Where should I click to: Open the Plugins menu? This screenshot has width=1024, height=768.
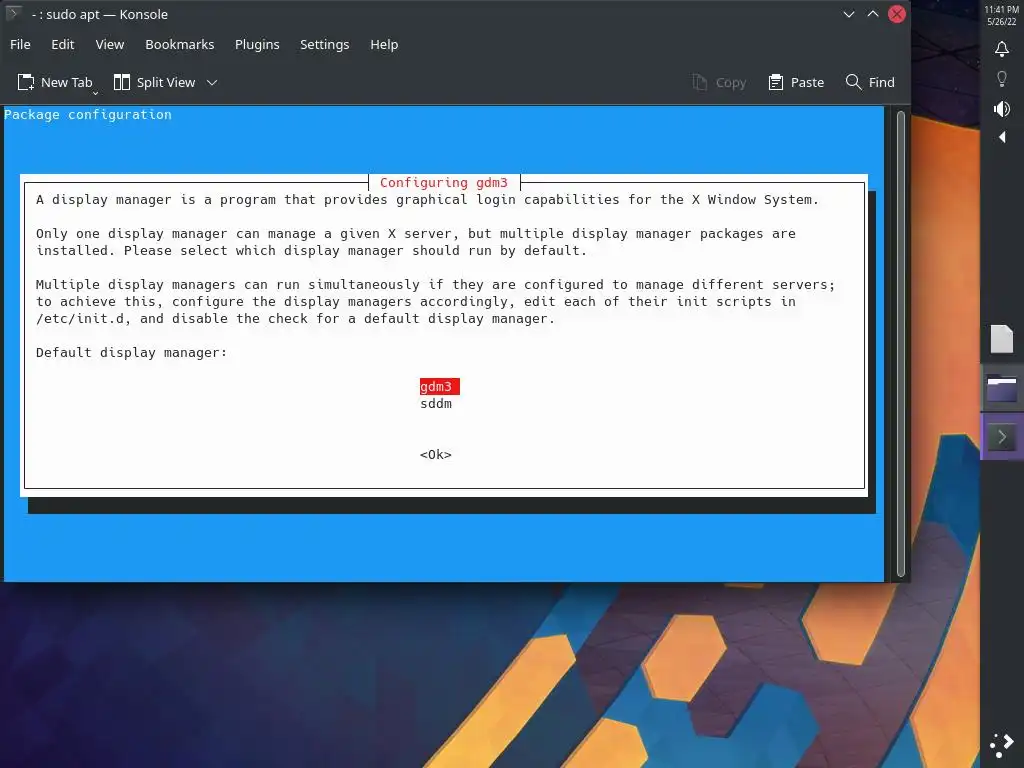pos(257,44)
